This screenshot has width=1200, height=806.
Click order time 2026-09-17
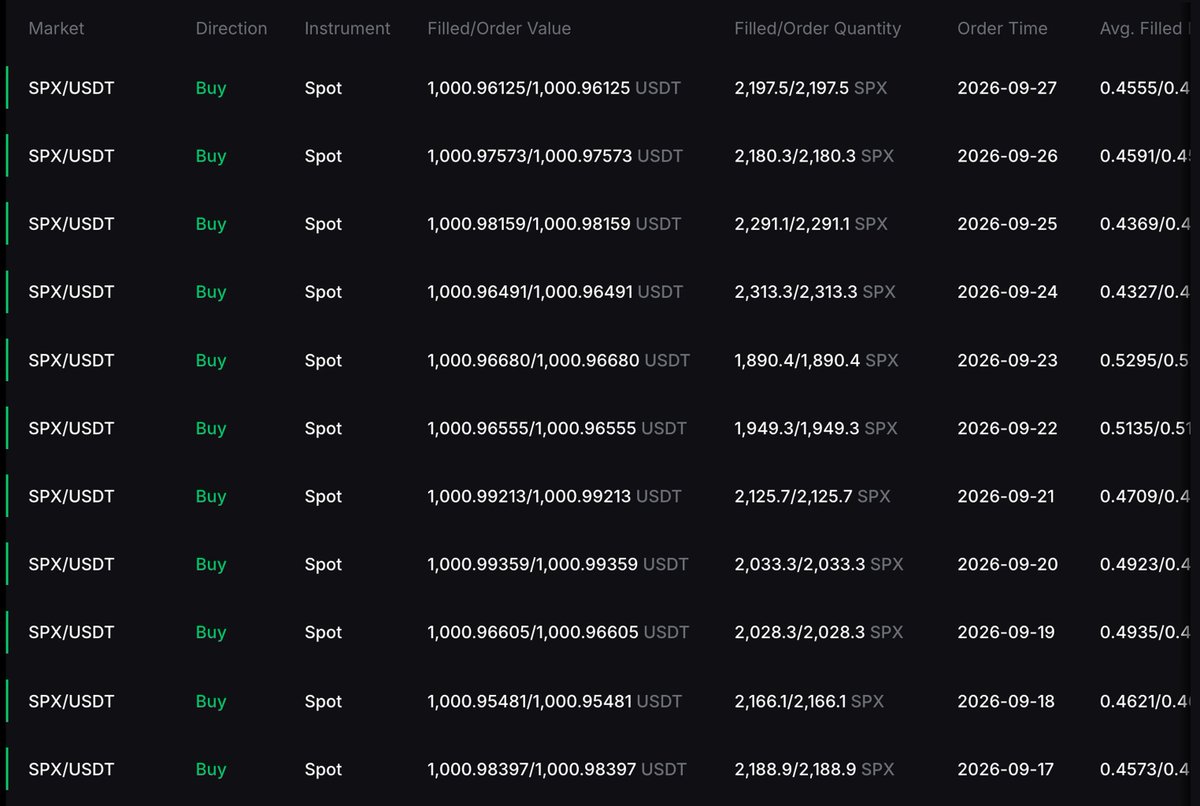[x=1006, y=769]
